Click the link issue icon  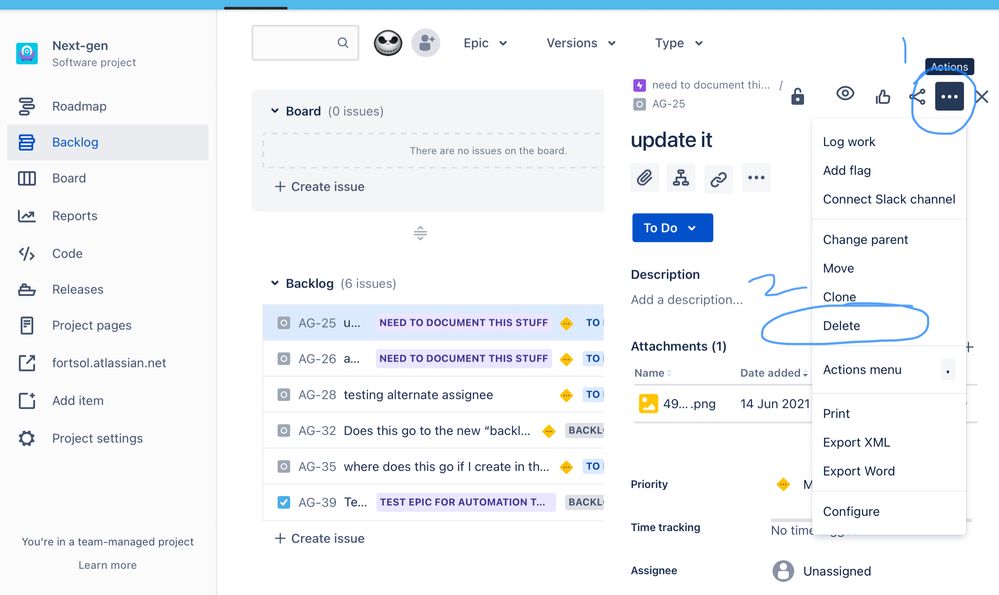pyautogui.click(x=719, y=177)
